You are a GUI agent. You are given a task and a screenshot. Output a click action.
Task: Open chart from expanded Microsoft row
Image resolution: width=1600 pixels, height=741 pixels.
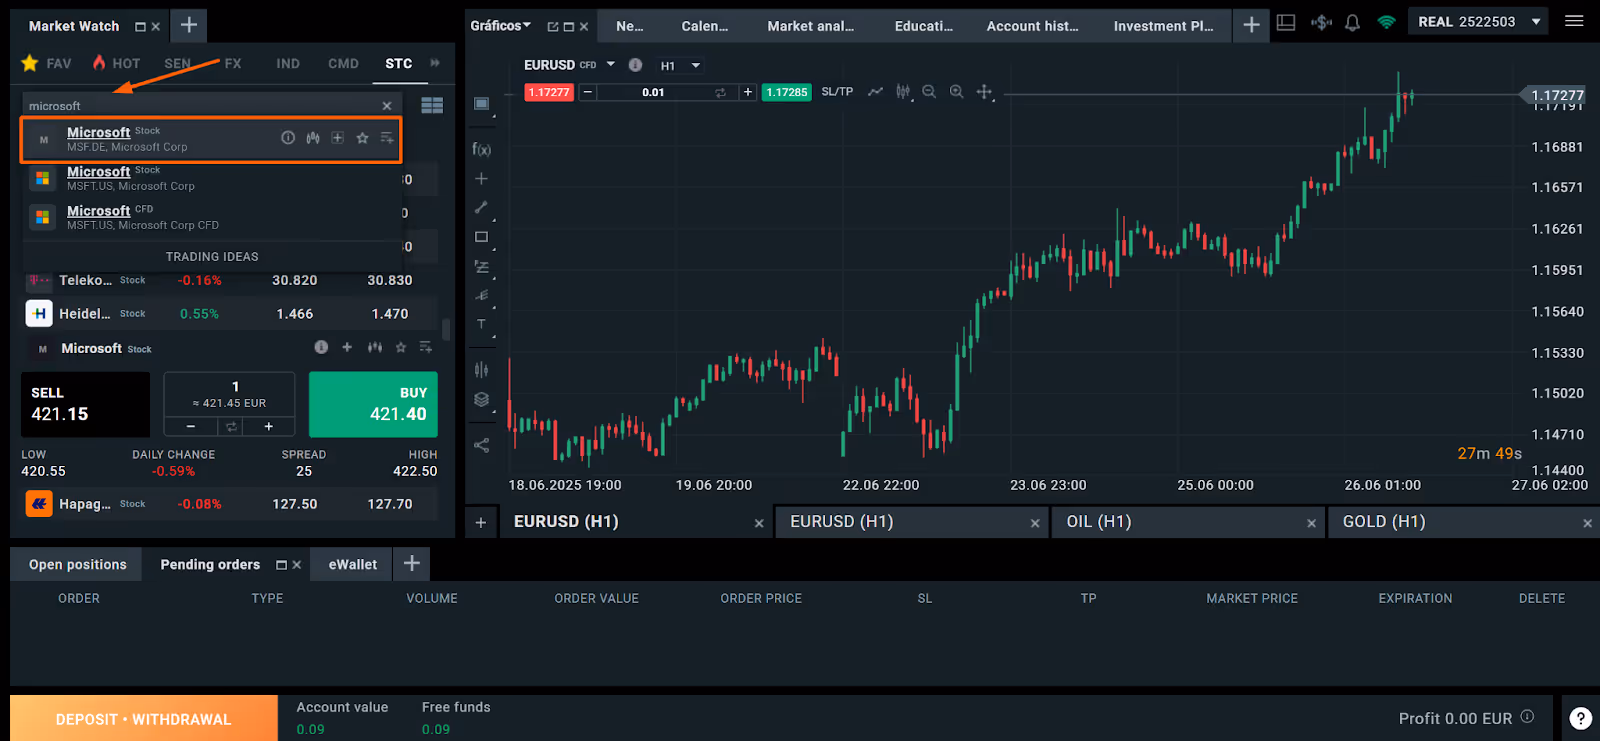pos(375,347)
